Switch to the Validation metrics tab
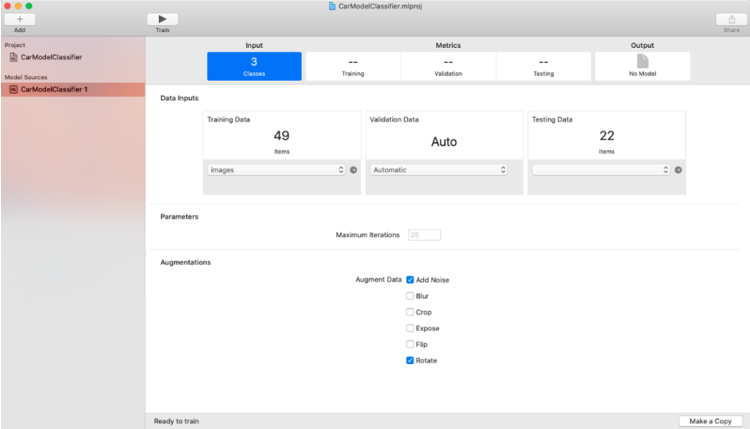This screenshot has height=429, width=750. [x=448, y=66]
